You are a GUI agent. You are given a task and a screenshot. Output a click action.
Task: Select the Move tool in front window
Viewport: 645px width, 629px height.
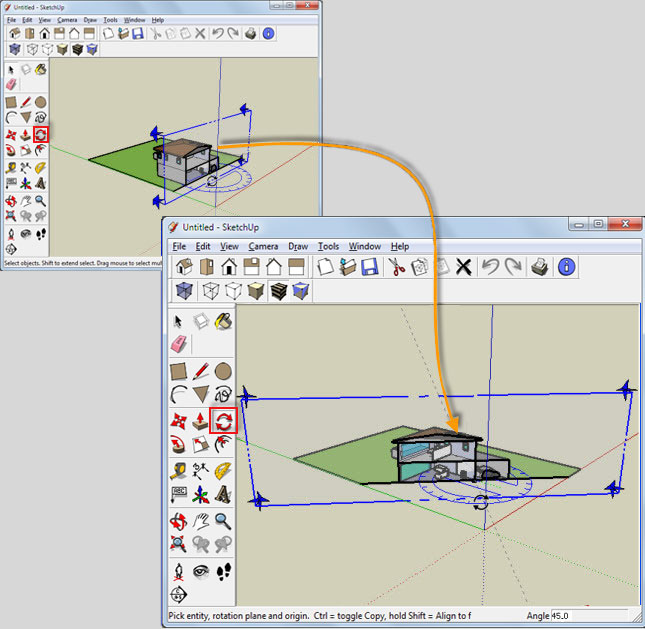pyautogui.click(x=179, y=421)
